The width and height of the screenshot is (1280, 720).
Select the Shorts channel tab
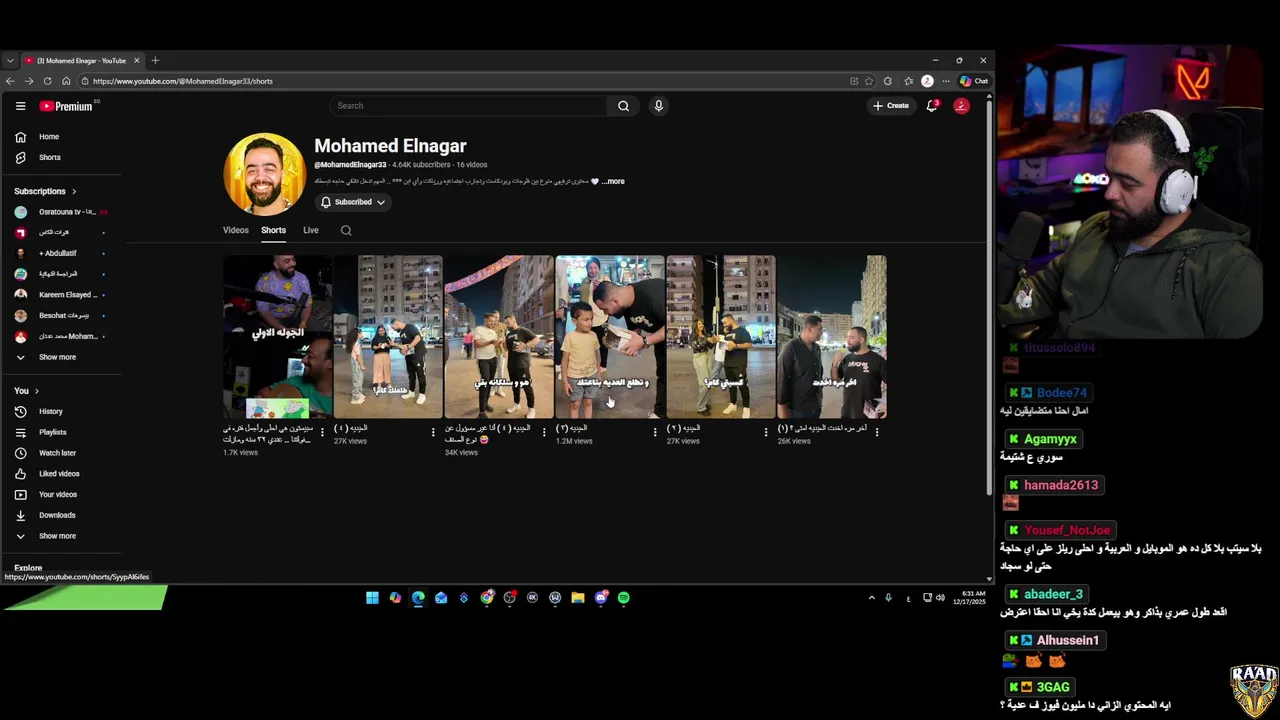click(273, 230)
